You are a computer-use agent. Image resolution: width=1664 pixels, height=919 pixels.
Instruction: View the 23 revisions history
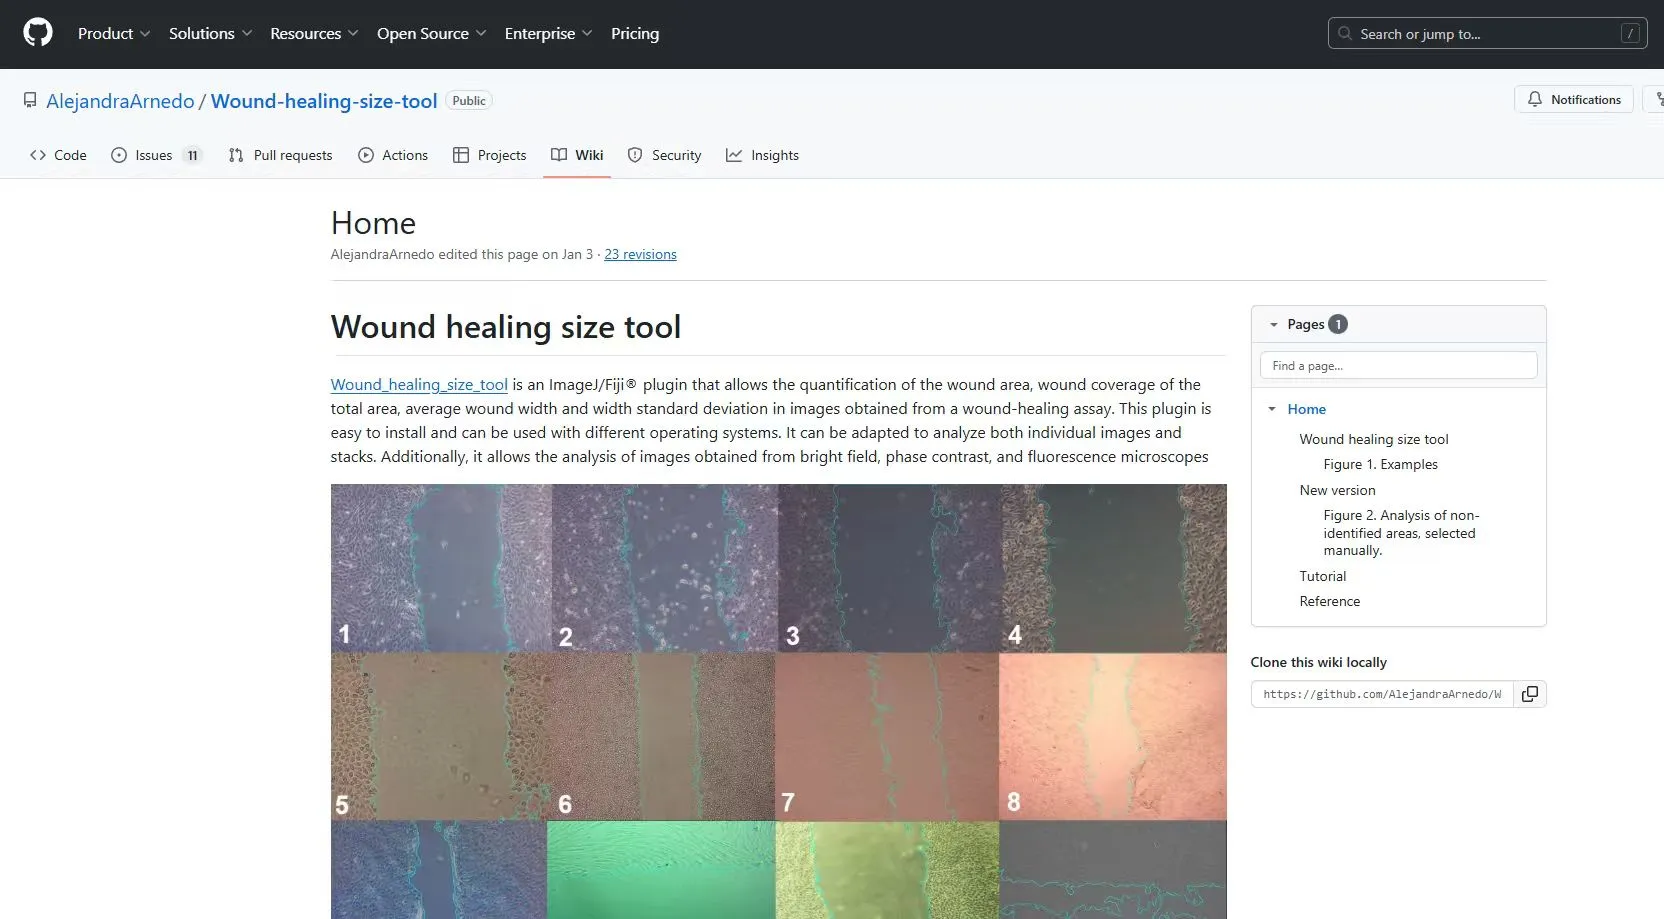pyautogui.click(x=640, y=254)
